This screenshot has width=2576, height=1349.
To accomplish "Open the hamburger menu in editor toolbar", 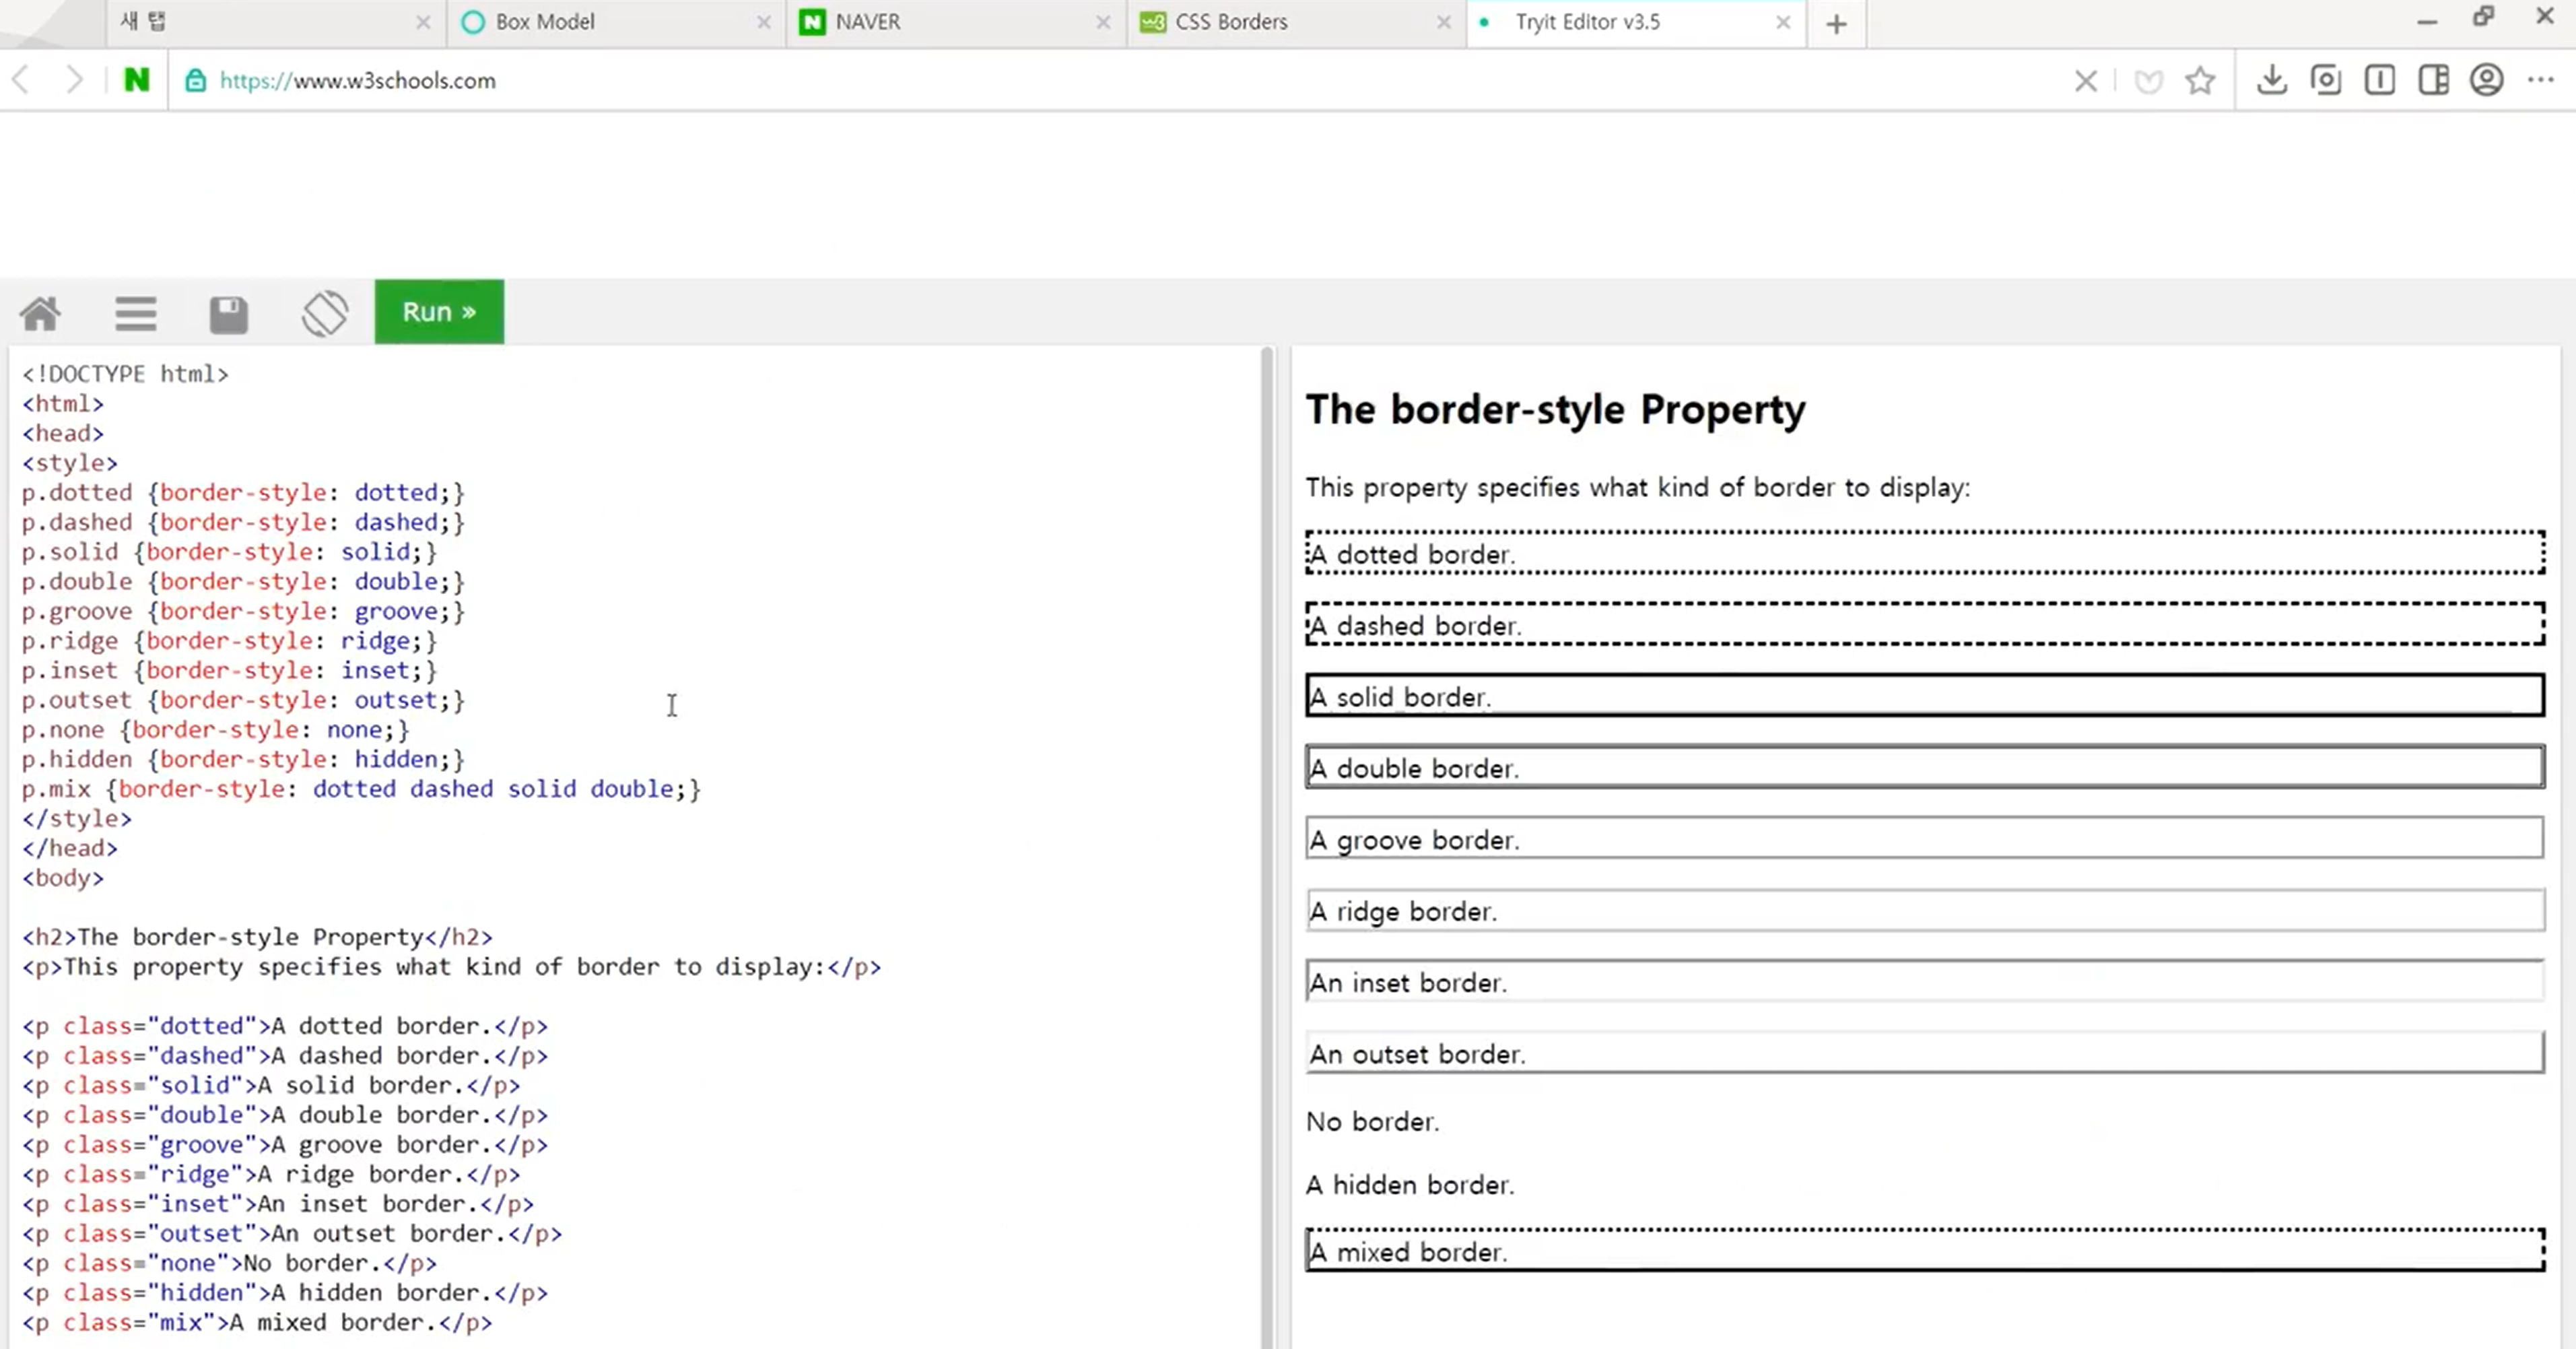I will pos(135,313).
